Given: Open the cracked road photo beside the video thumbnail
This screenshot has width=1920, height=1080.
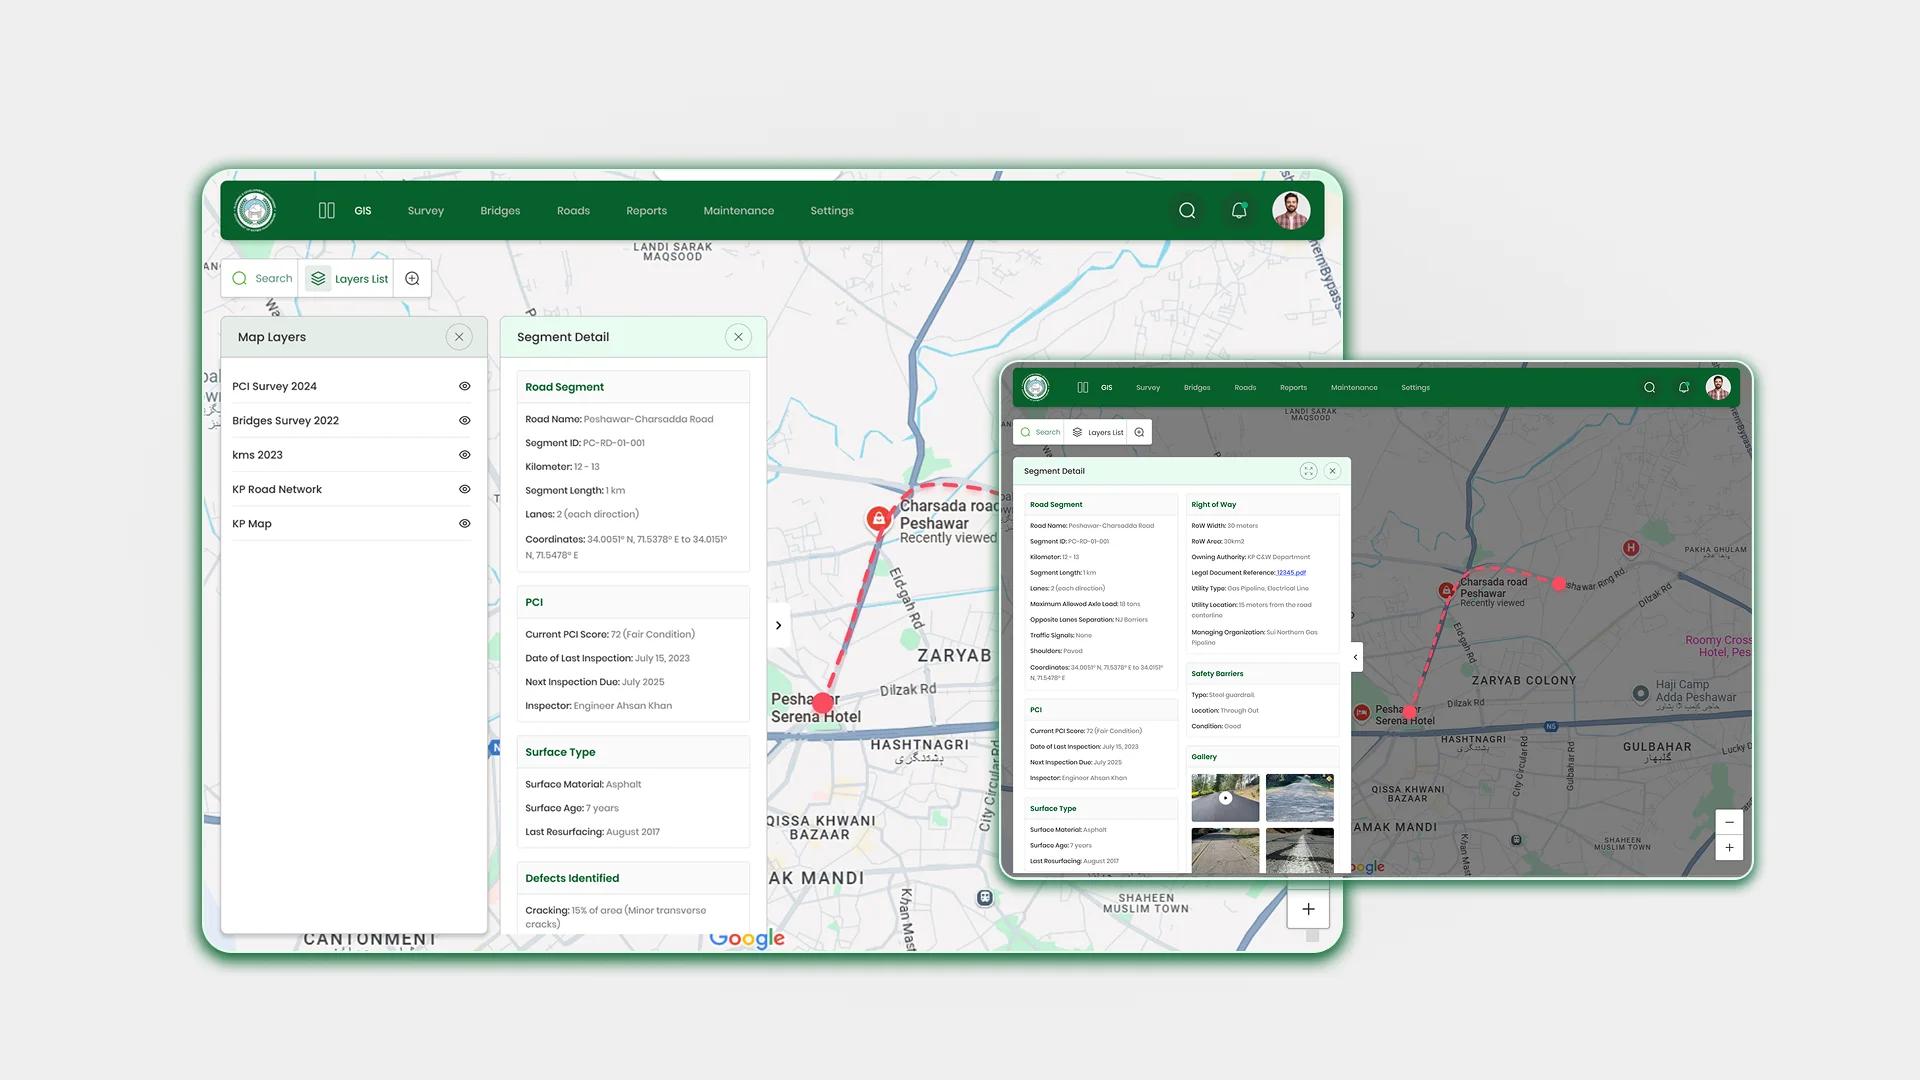Looking at the screenshot, I should point(1299,798).
